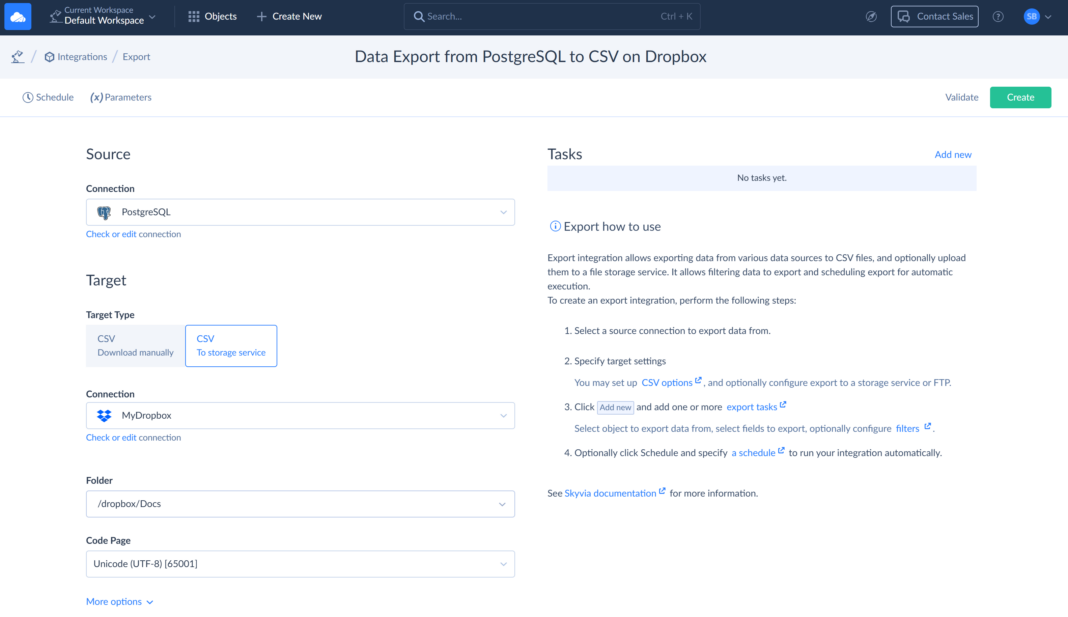
Task: Click the green Create button
Action: (x=1020, y=97)
